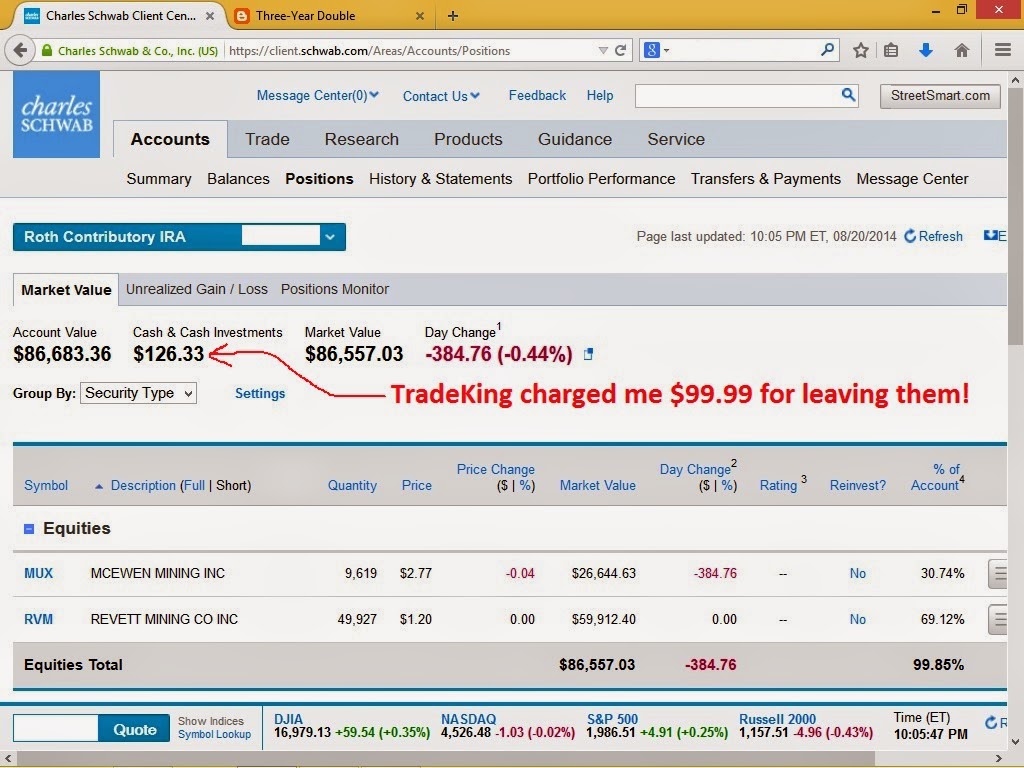Open the Research main tab
This screenshot has height=768, width=1024.
(361, 139)
